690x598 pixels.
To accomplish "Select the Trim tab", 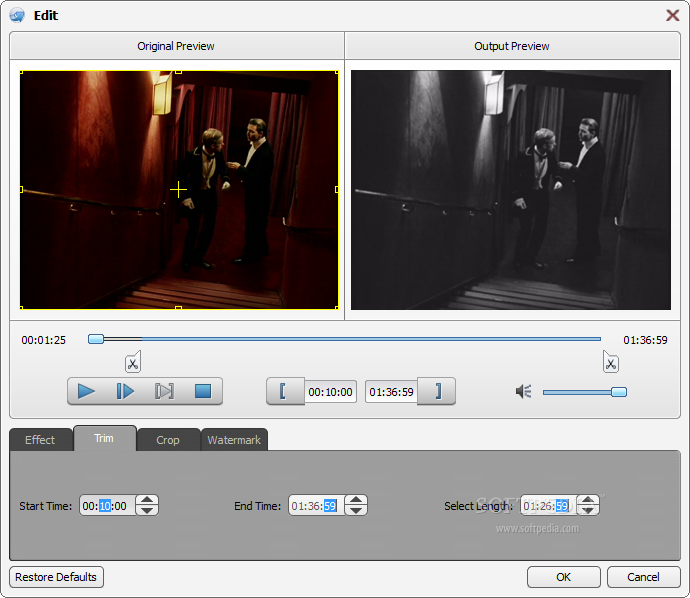I will pos(104,438).
